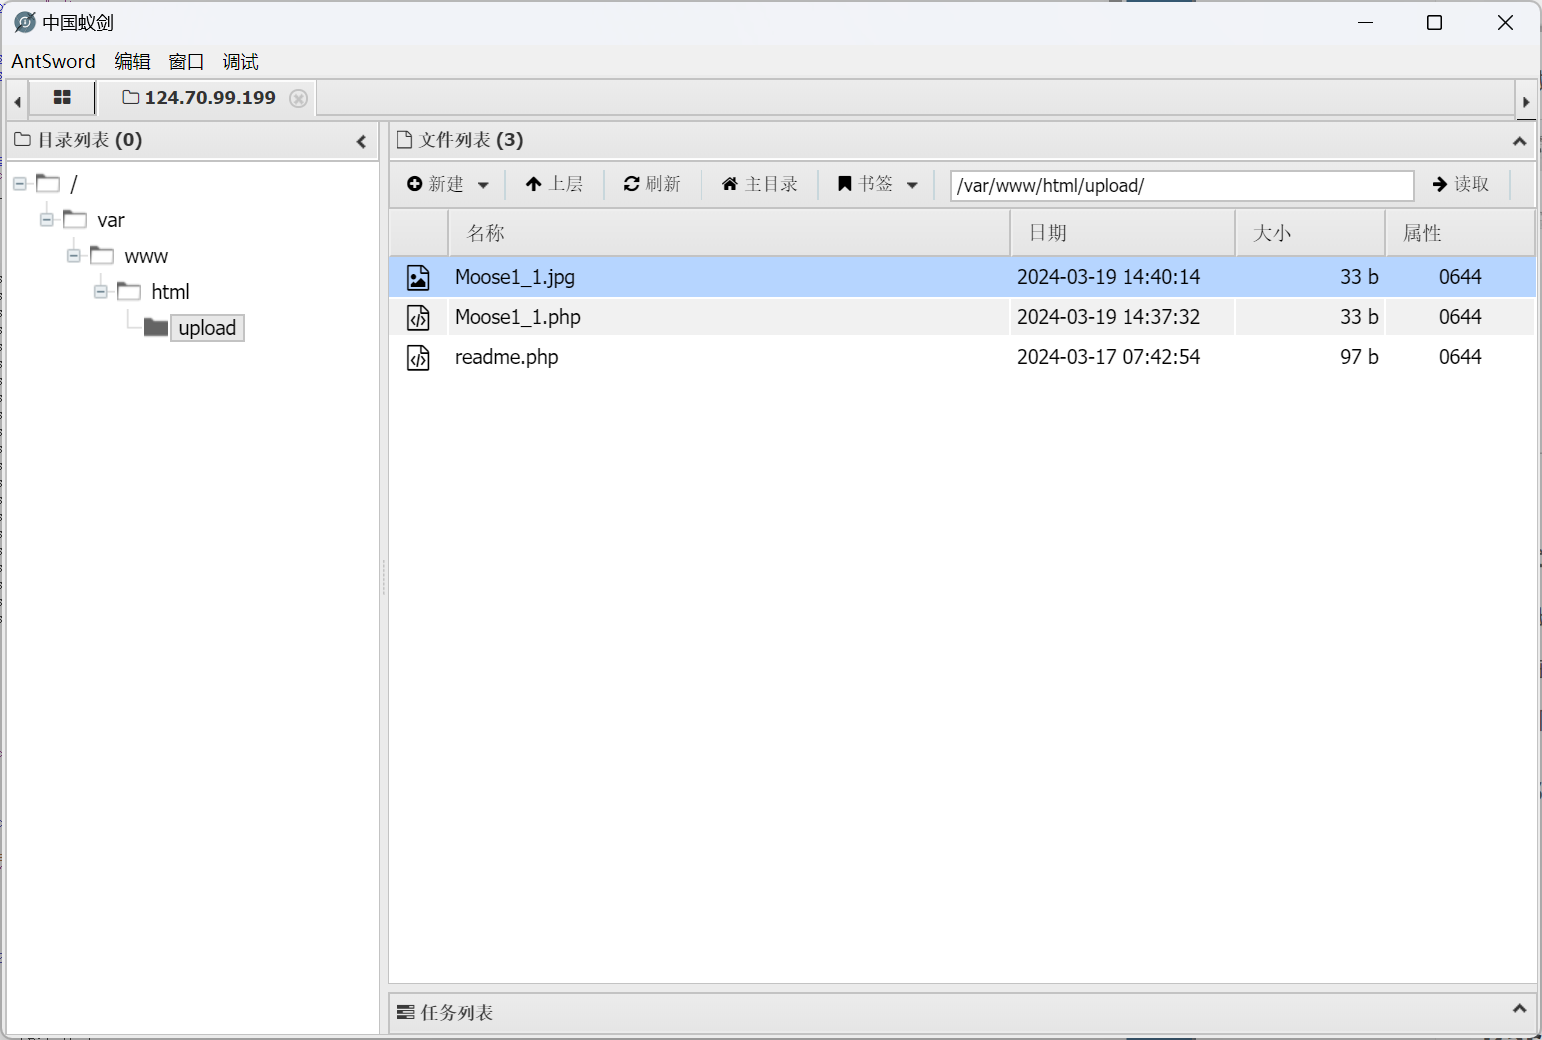Go to home directory via 主目录

point(760,184)
